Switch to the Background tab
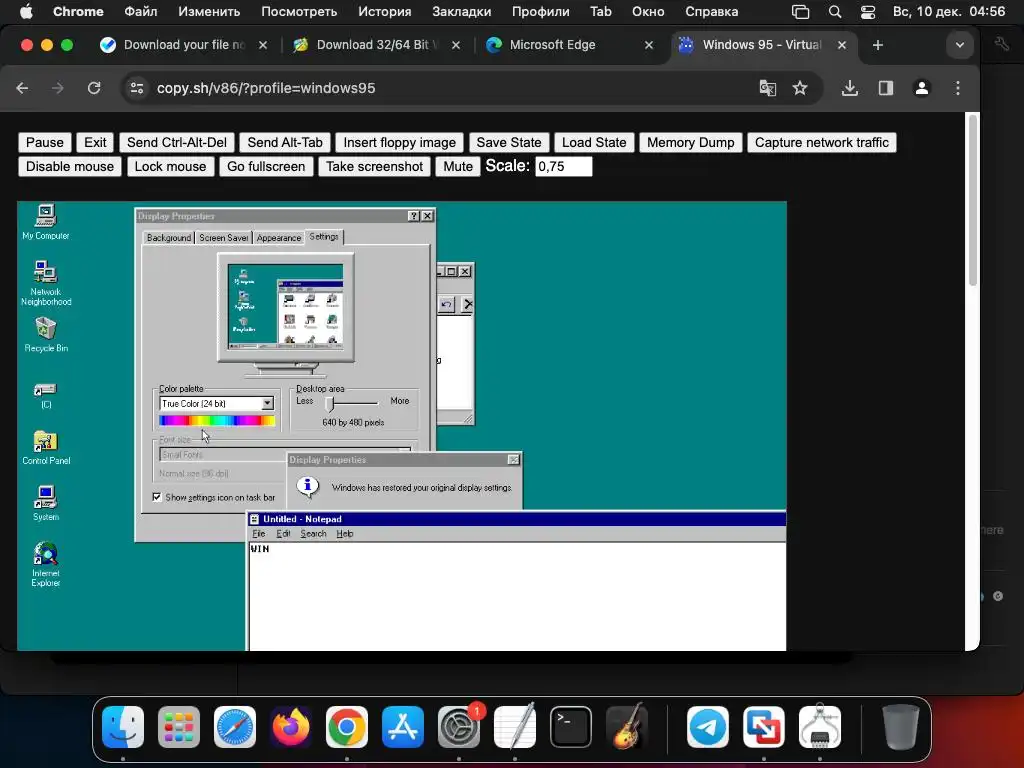The width and height of the screenshot is (1024, 768). 168,238
